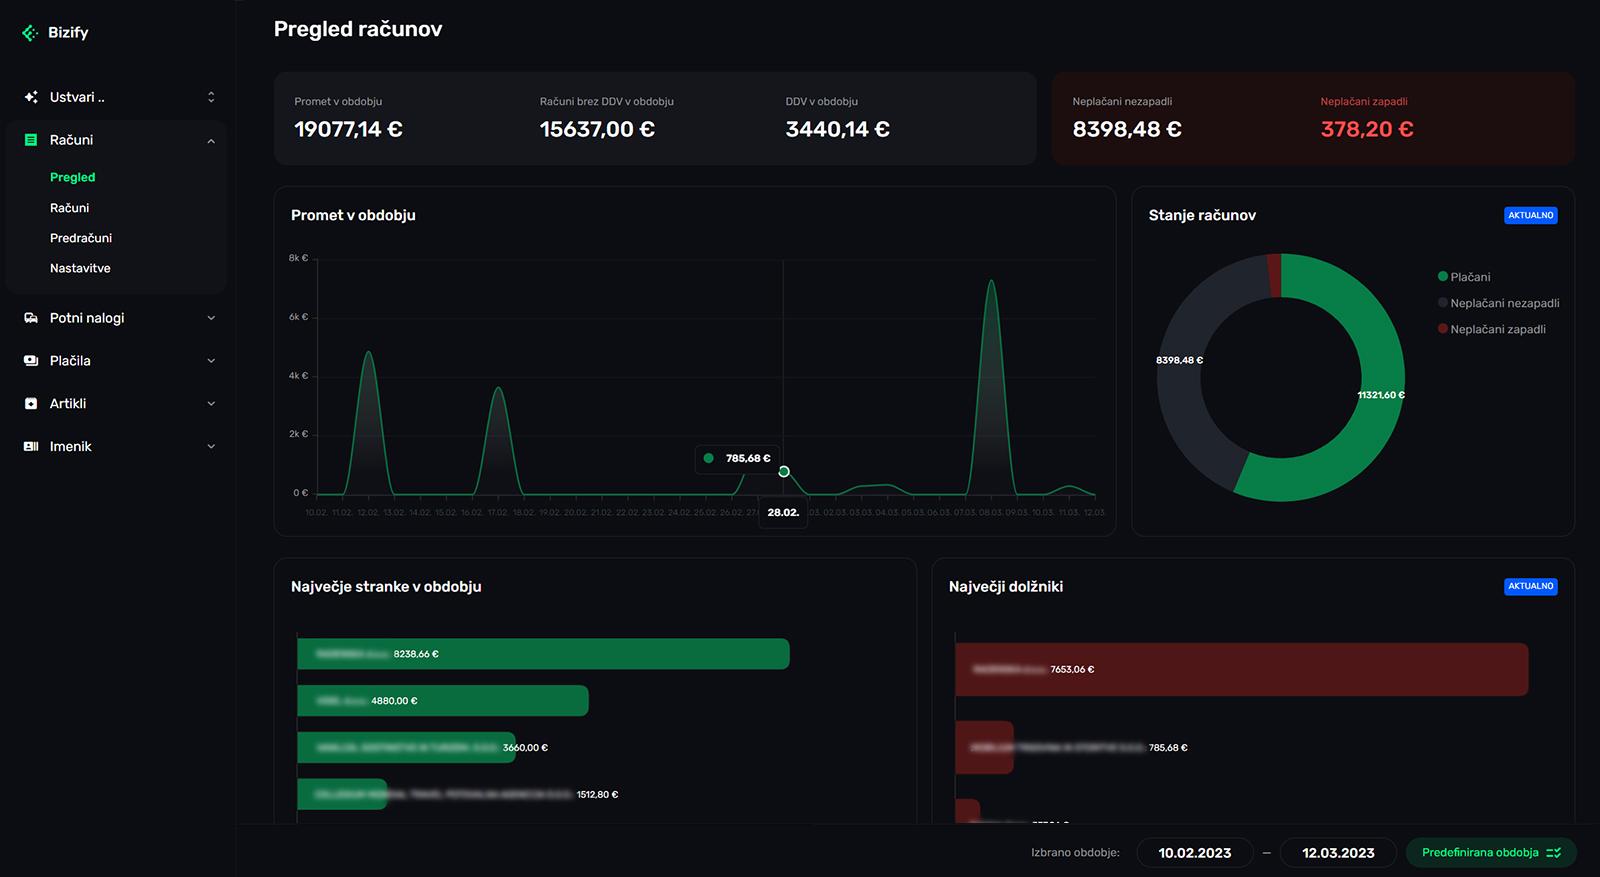Click the Artikli box icon

click(31, 404)
